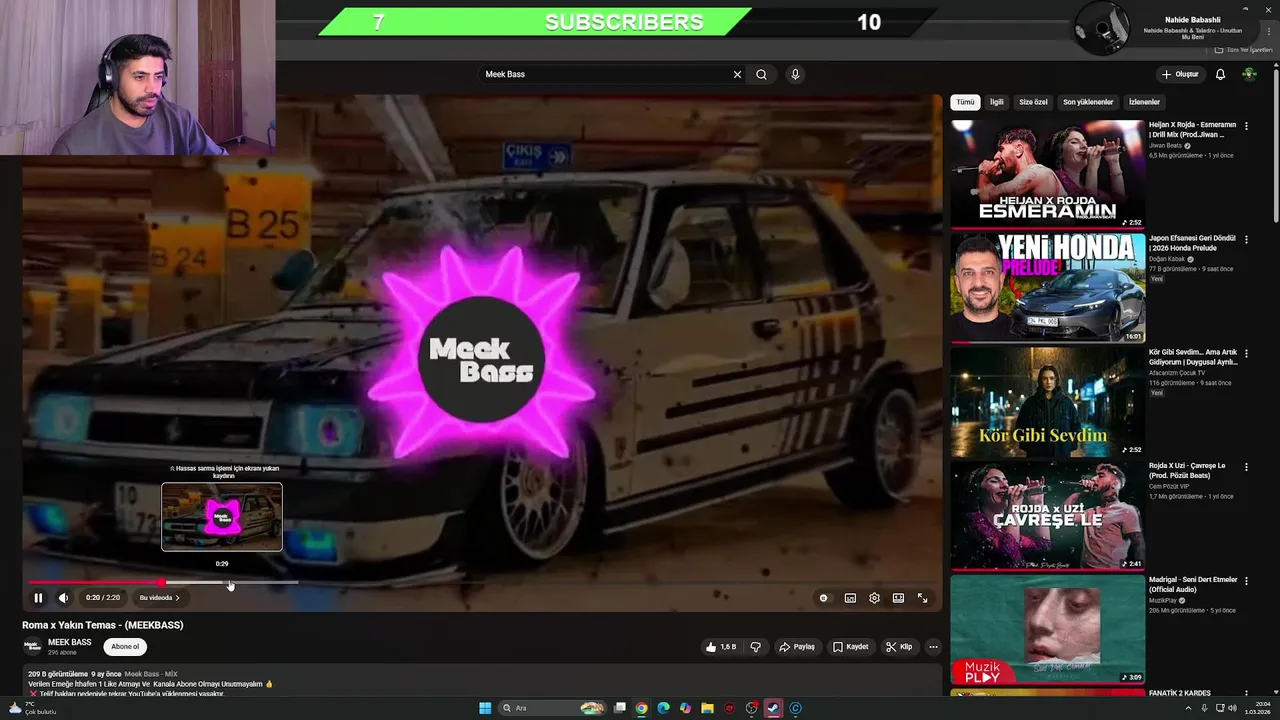The width and height of the screenshot is (1280, 720).
Task: Click the Oluştur create button
Action: 1180,74
